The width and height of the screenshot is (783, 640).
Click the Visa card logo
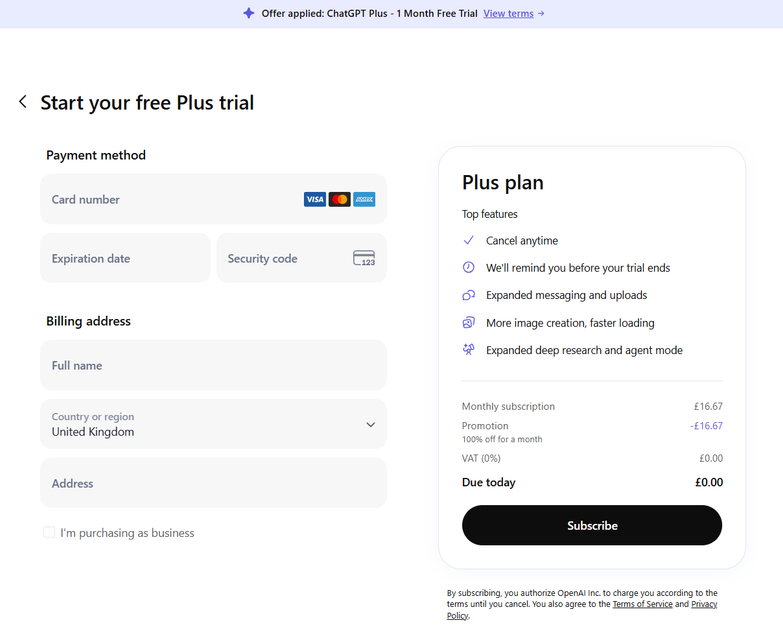click(x=314, y=200)
